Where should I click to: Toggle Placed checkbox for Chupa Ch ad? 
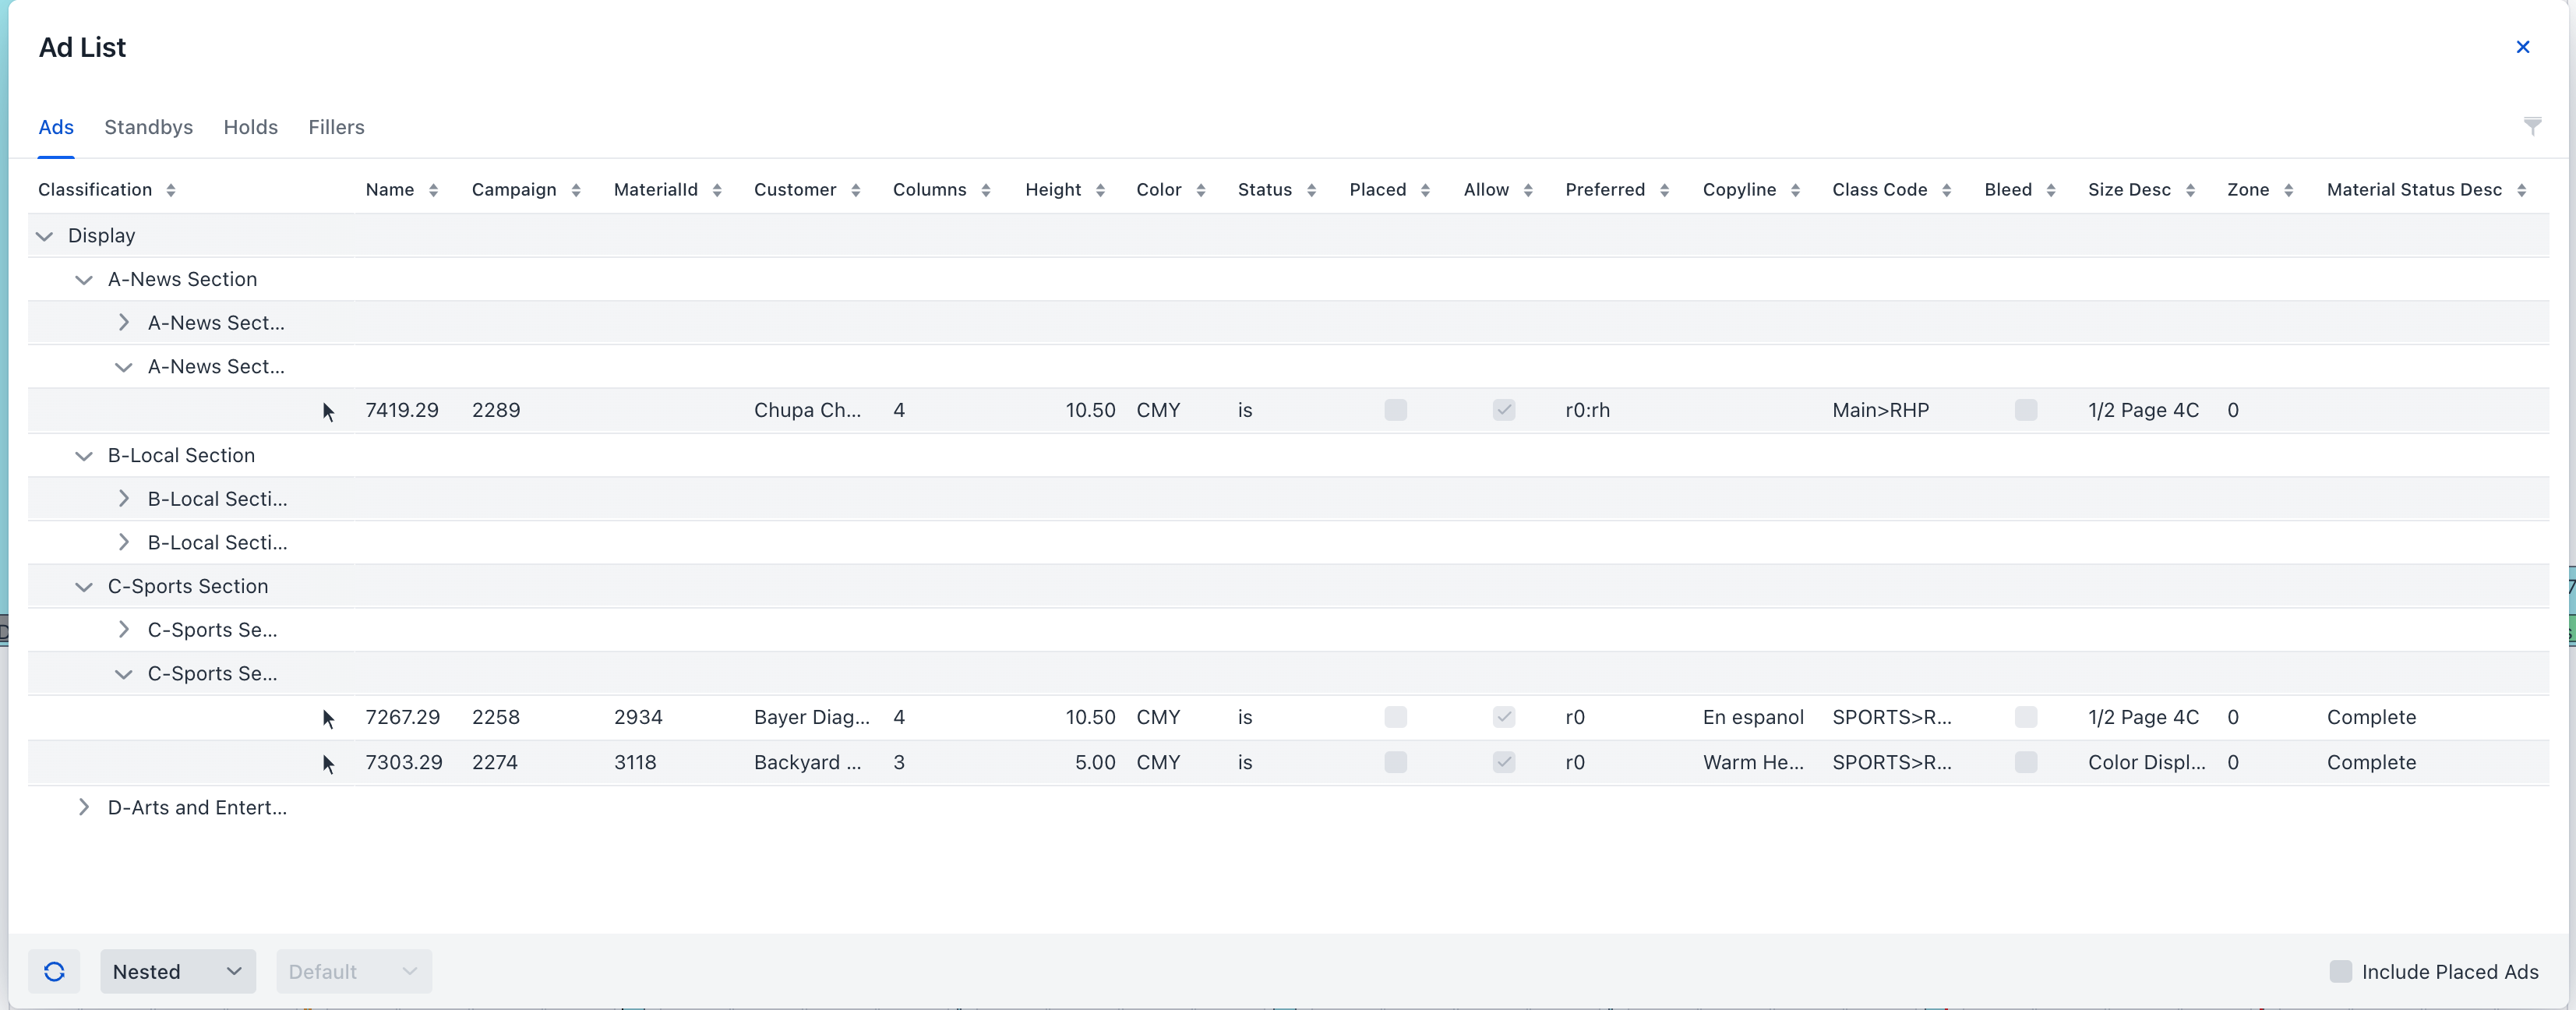[1395, 410]
